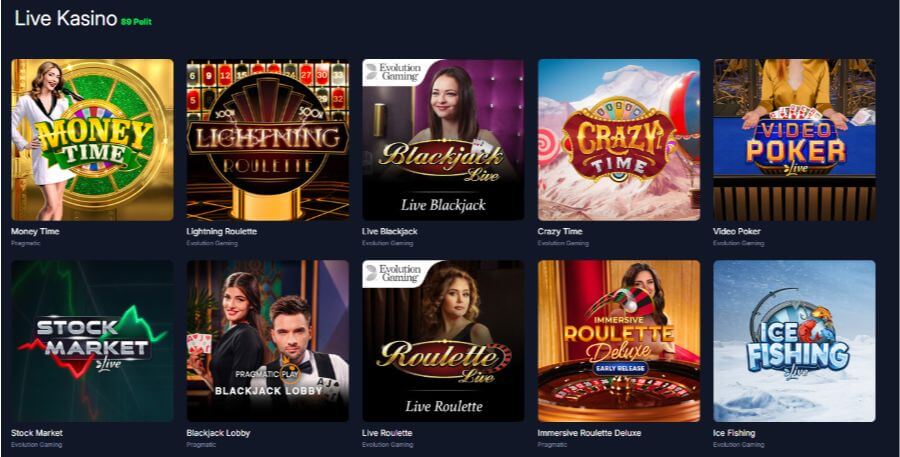Open the Money Time game thumbnail

(x=92, y=140)
